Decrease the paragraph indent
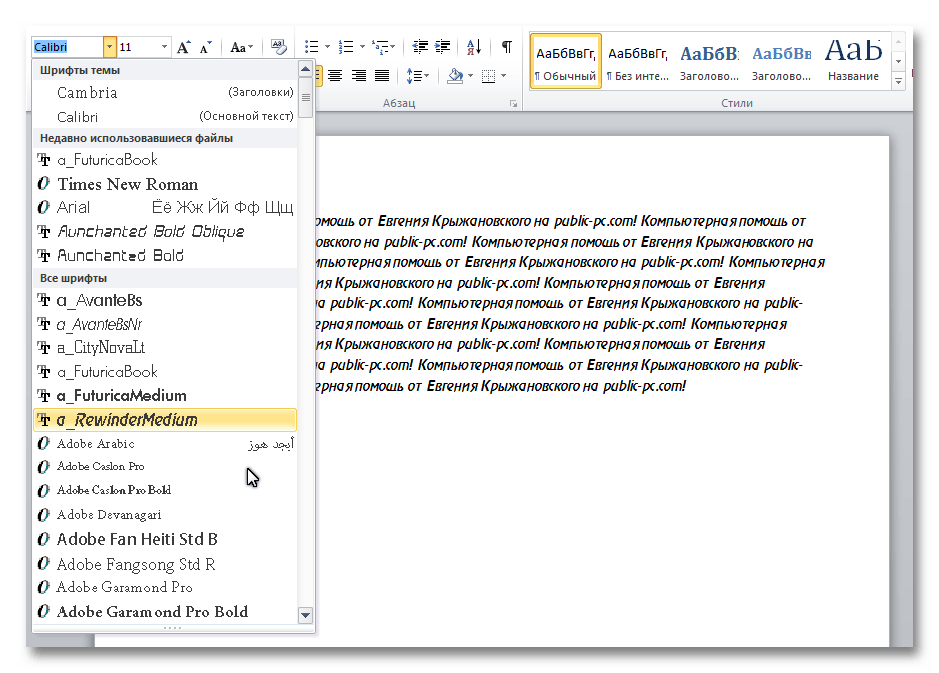 point(420,47)
